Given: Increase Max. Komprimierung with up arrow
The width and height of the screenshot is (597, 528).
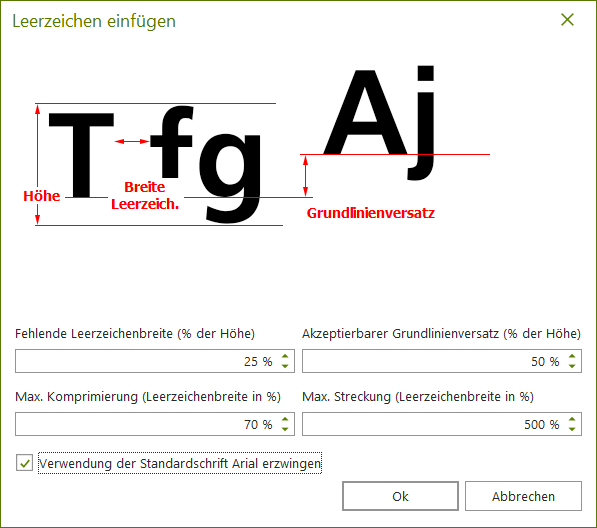Looking at the screenshot, I should pos(285,420).
